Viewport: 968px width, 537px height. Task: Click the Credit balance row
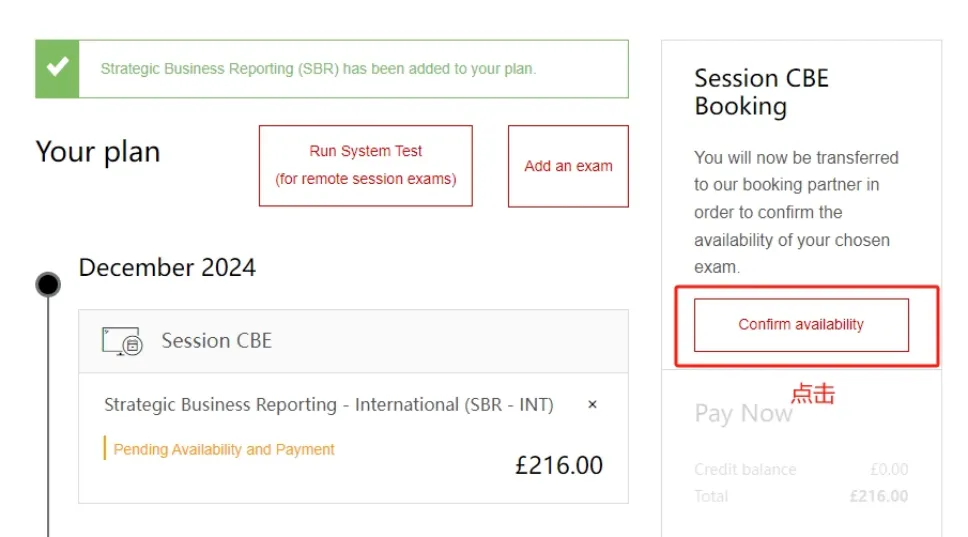pos(801,470)
